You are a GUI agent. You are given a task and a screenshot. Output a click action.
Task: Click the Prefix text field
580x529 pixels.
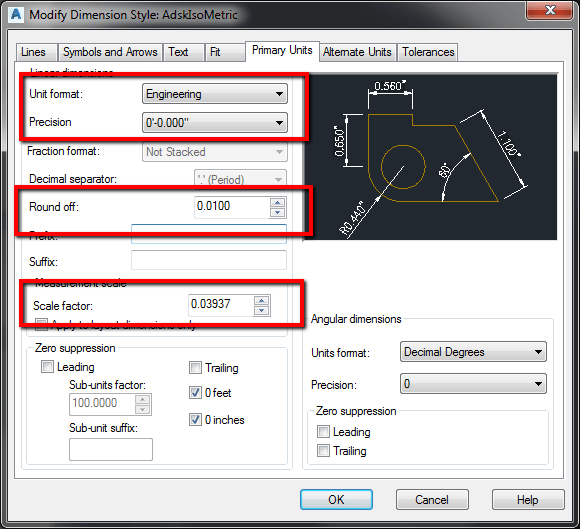(209, 234)
